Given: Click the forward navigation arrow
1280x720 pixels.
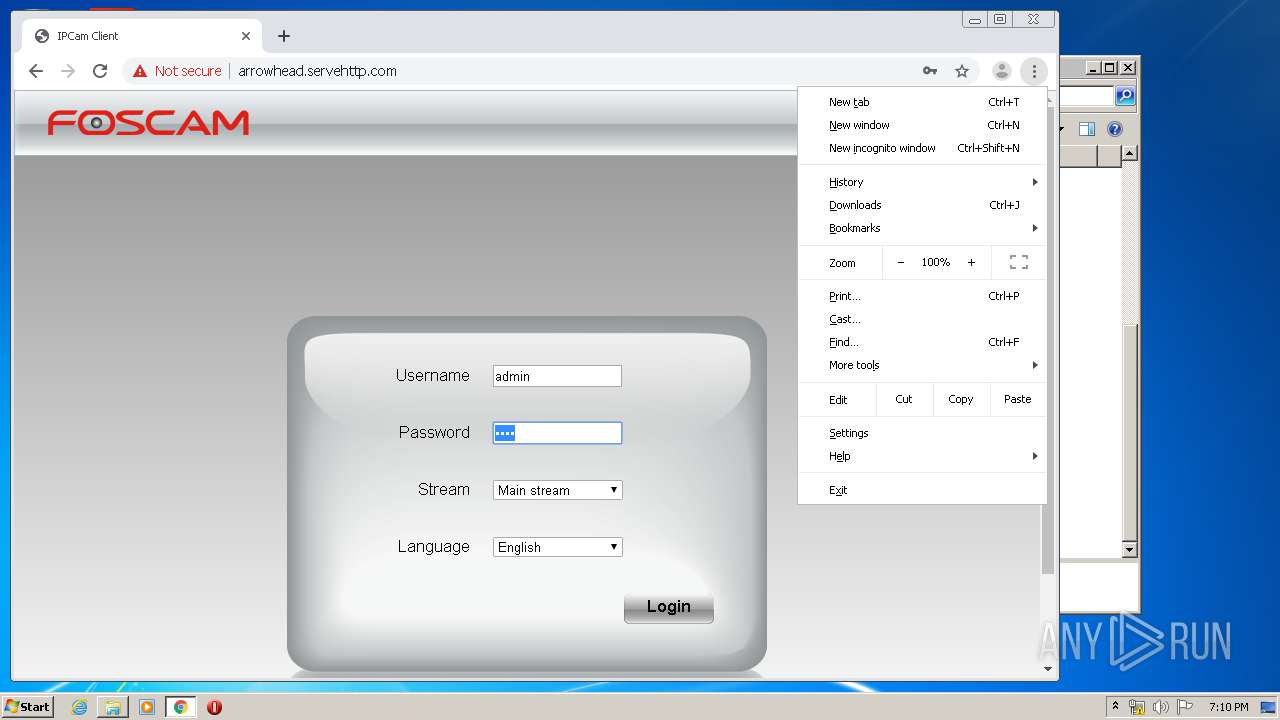Looking at the screenshot, I should pyautogui.click(x=68, y=71).
